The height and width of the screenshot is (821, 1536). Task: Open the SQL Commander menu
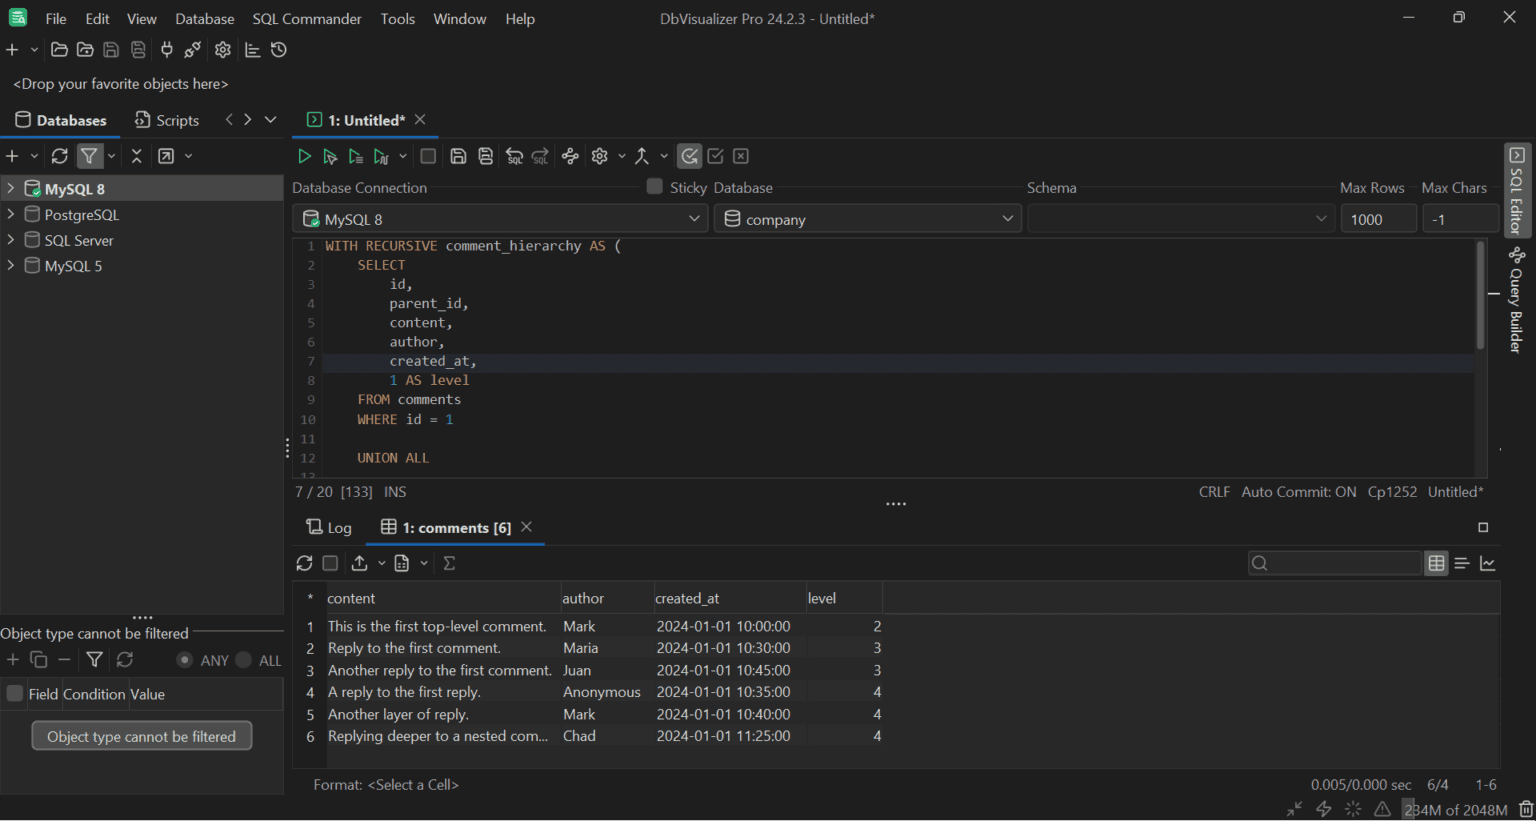click(x=306, y=18)
